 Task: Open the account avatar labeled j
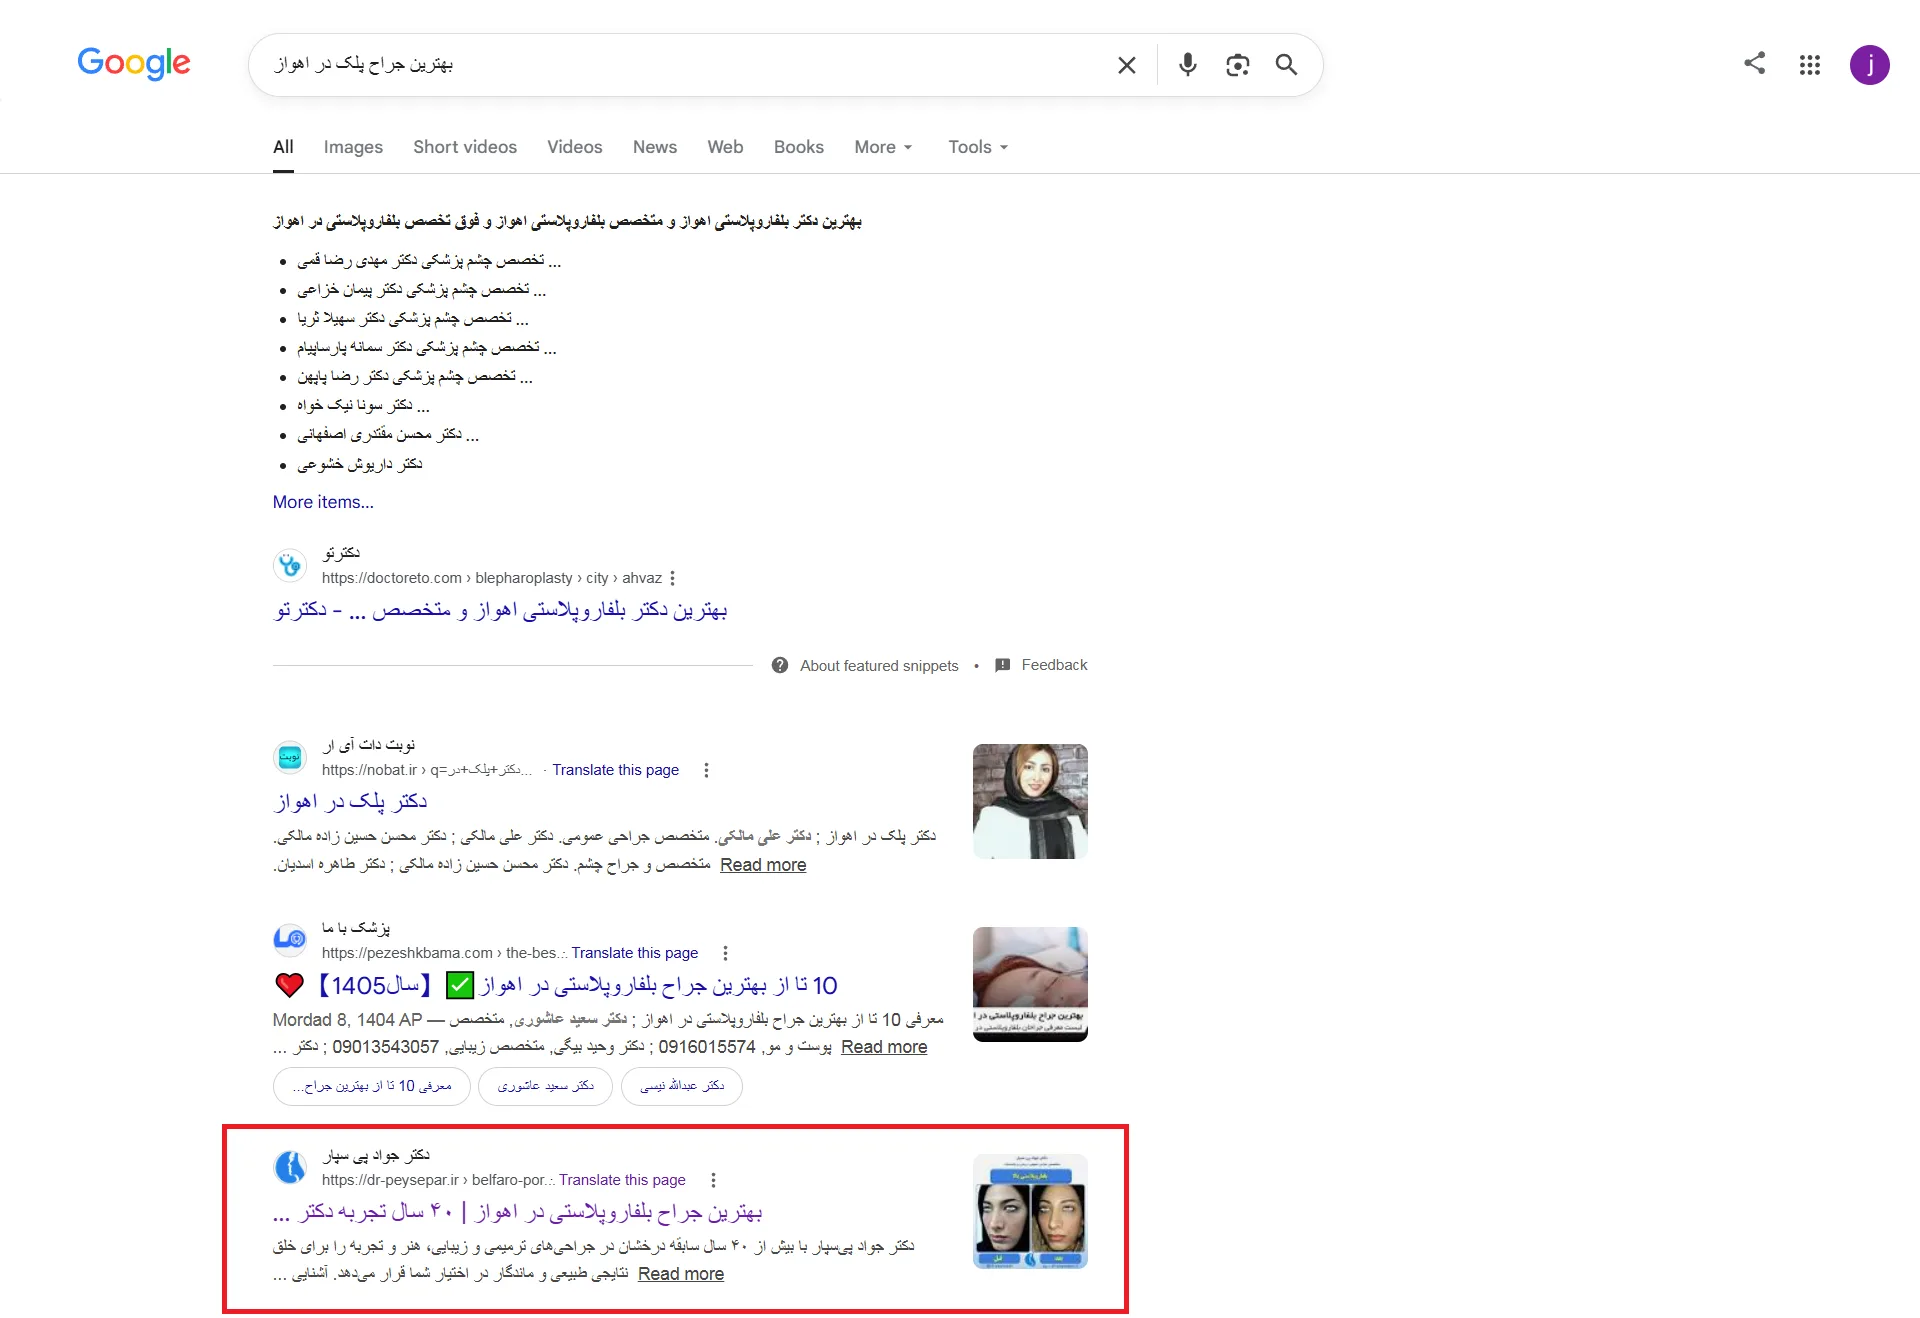coord(1869,65)
